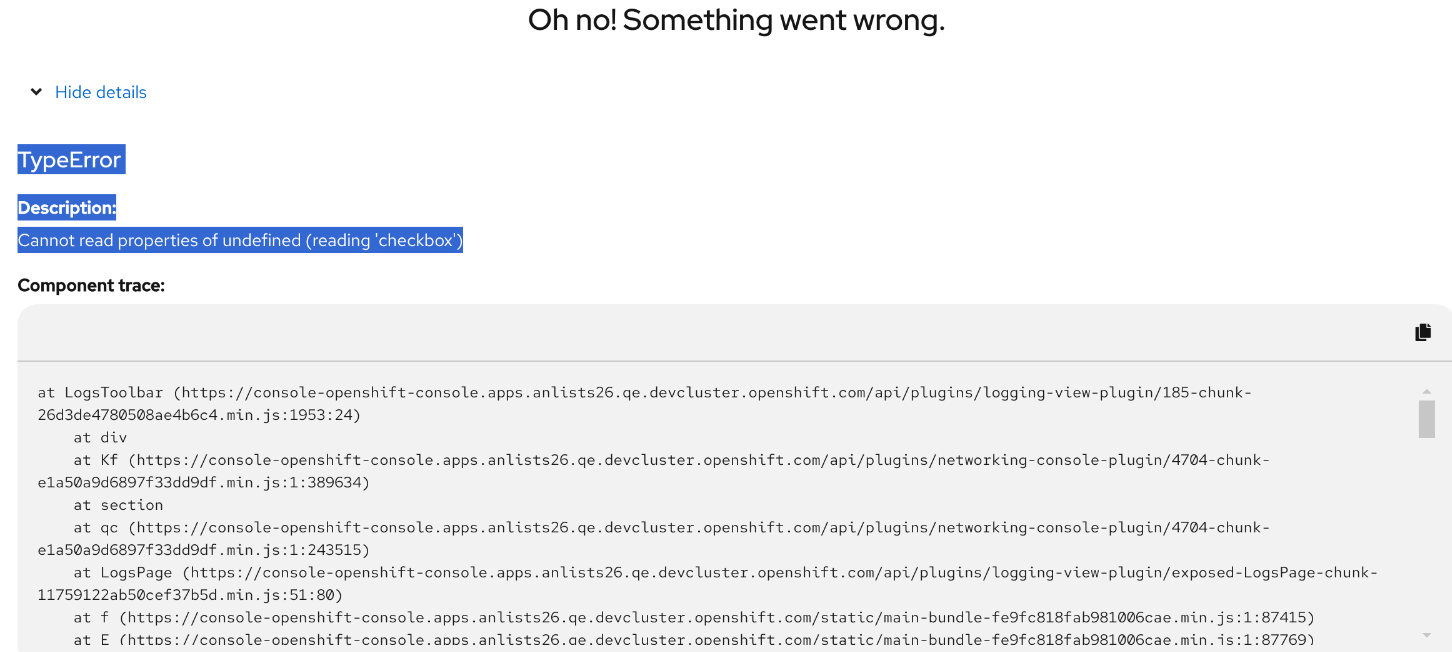Click the scrollbar thumb in trace box
Screen dimensions: 1452x652
[1426, 419]
